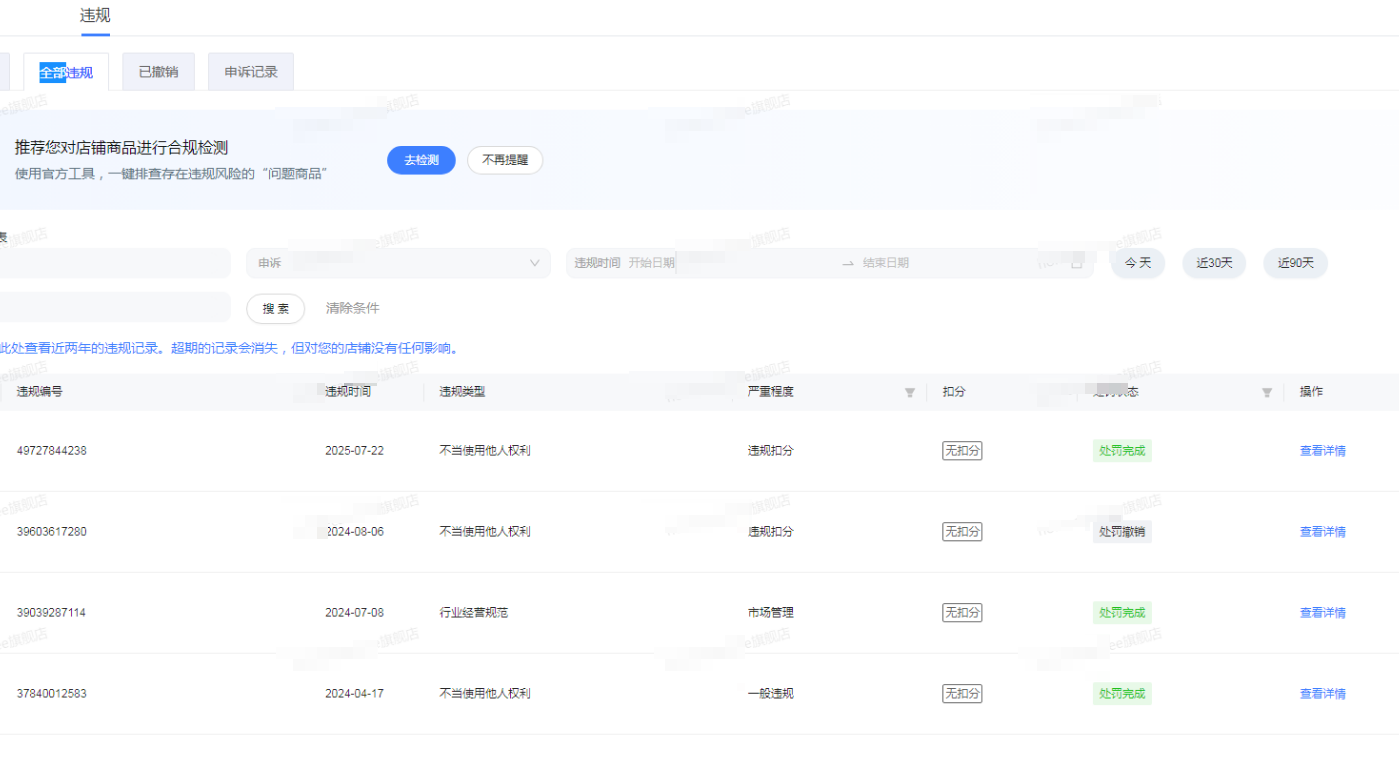
Task: Click the 结束日期 end date field
Action: [886, 263]
